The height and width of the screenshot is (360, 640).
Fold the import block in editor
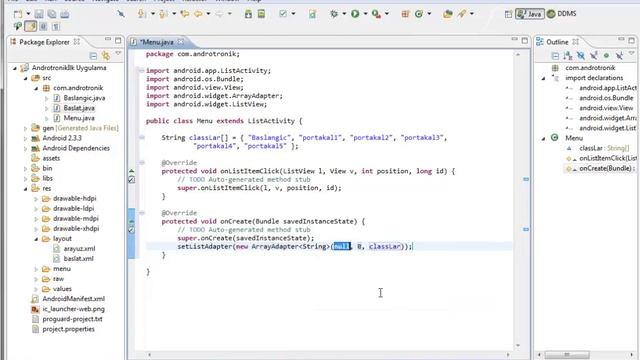click(142, 71)
